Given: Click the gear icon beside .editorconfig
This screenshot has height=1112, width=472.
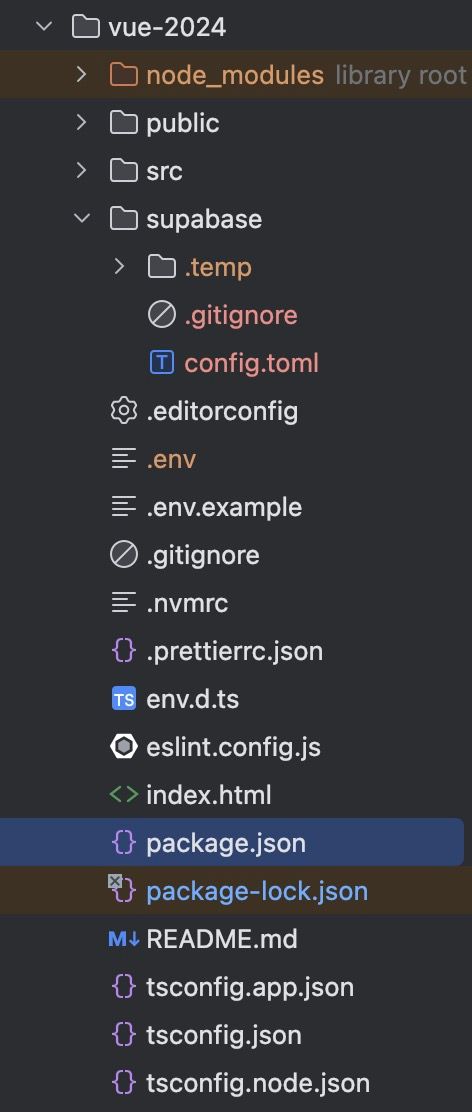Looking at the screenshot, I should 123,411.
